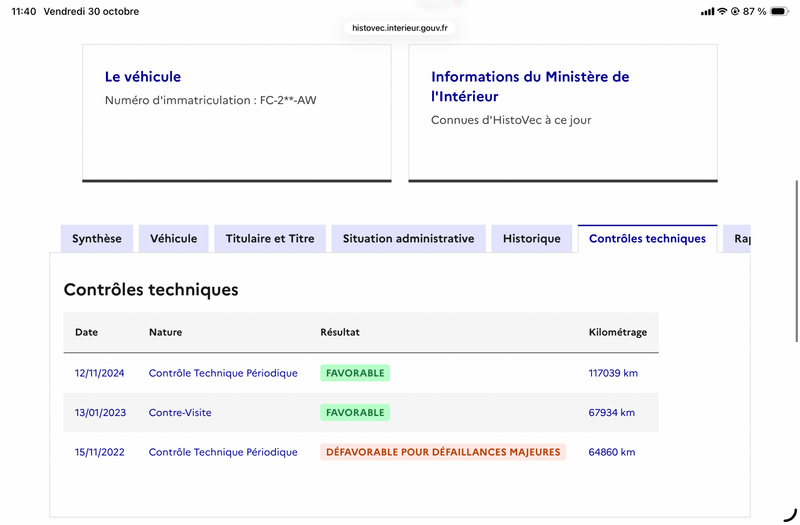Click the Résultat column header
The height and width of the screenshot is (525, 800).
[x=340, y=332]
